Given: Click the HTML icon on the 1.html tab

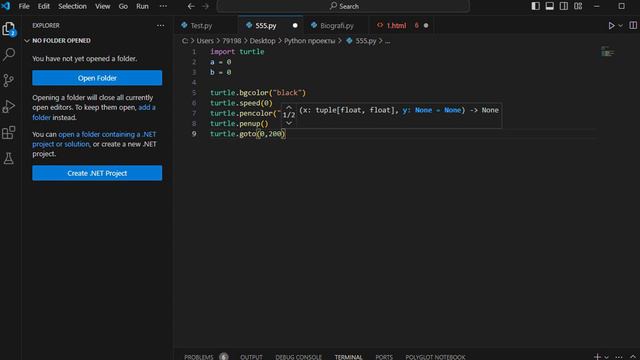Looking at the screenshot, I should pos(380,25).
